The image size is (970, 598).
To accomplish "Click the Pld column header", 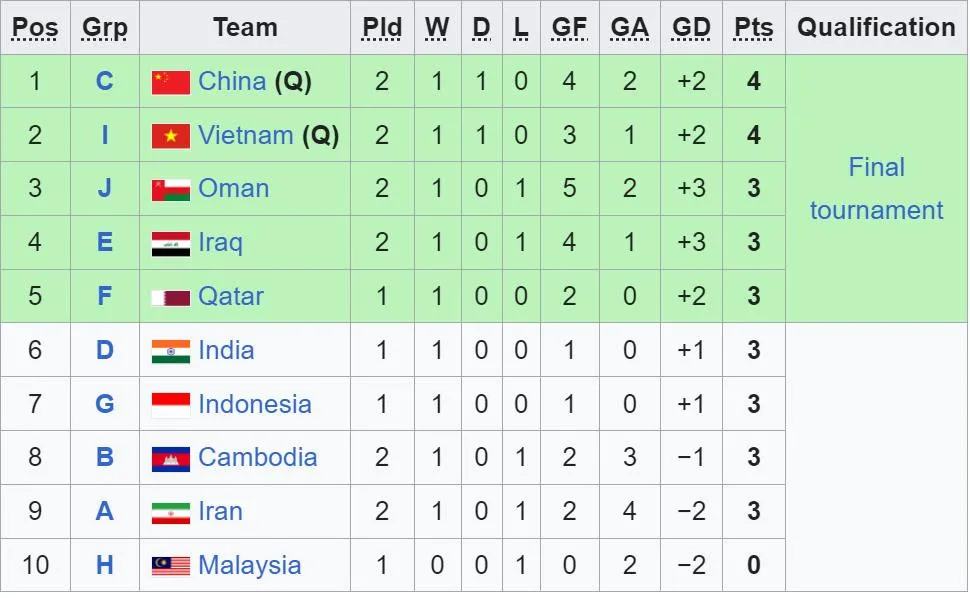I will 382,27.
